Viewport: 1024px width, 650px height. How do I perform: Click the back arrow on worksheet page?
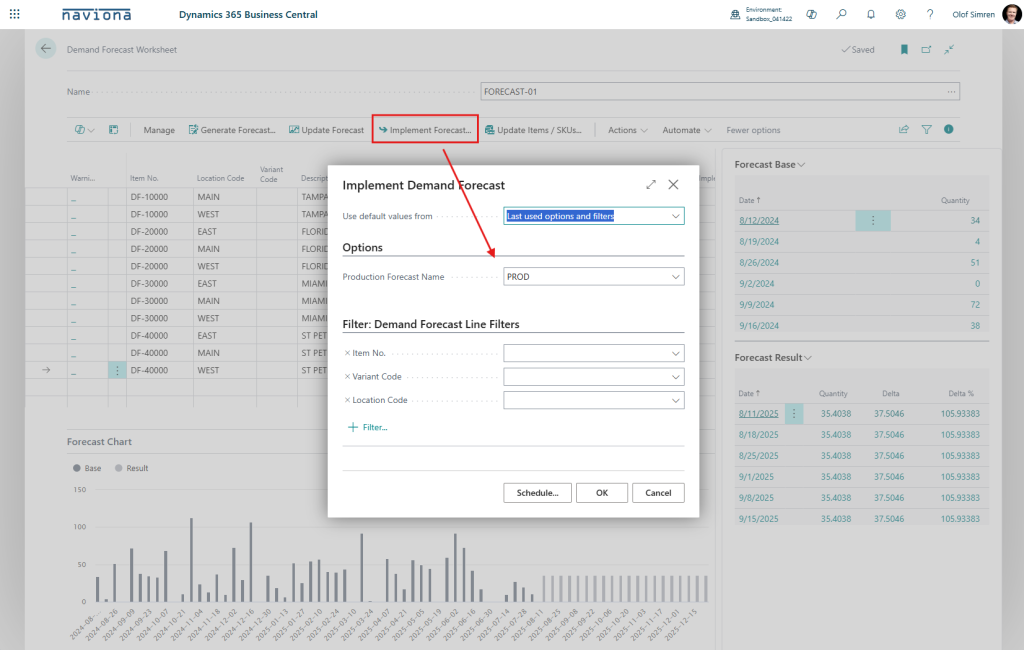click(x=45, y=49)
